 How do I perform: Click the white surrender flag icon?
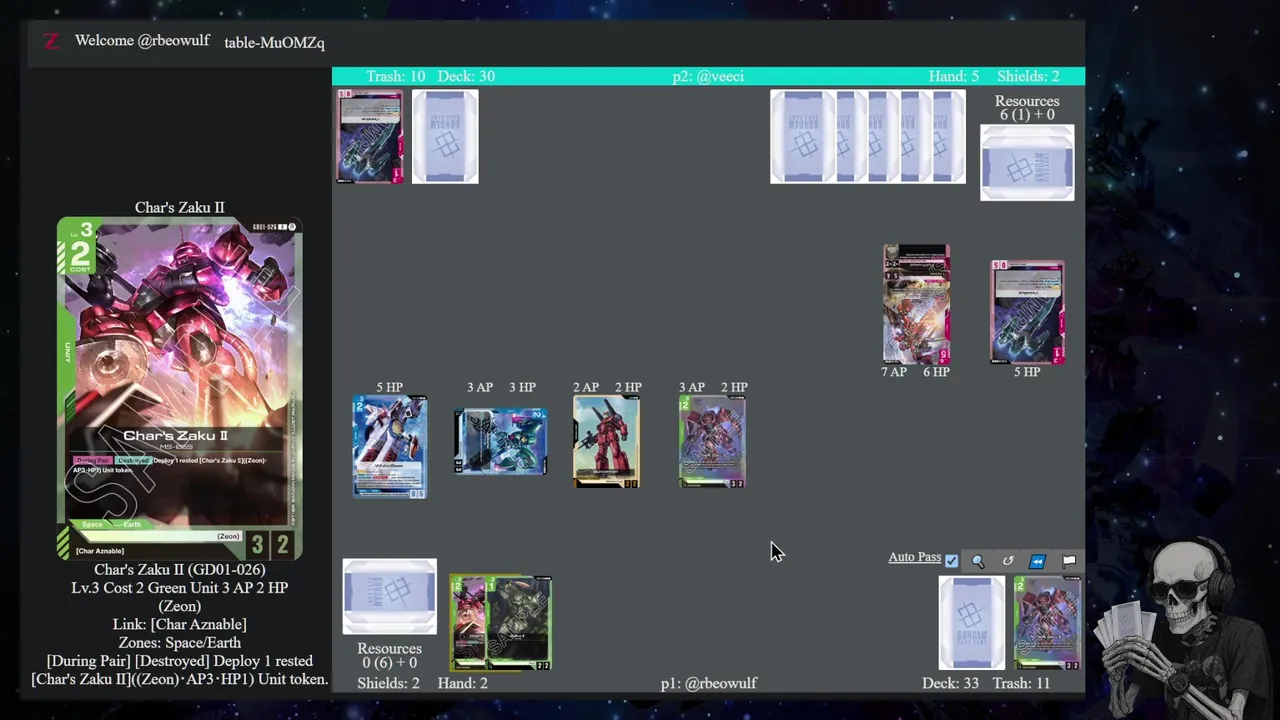pyautogui.click(x=1069, y=561)
